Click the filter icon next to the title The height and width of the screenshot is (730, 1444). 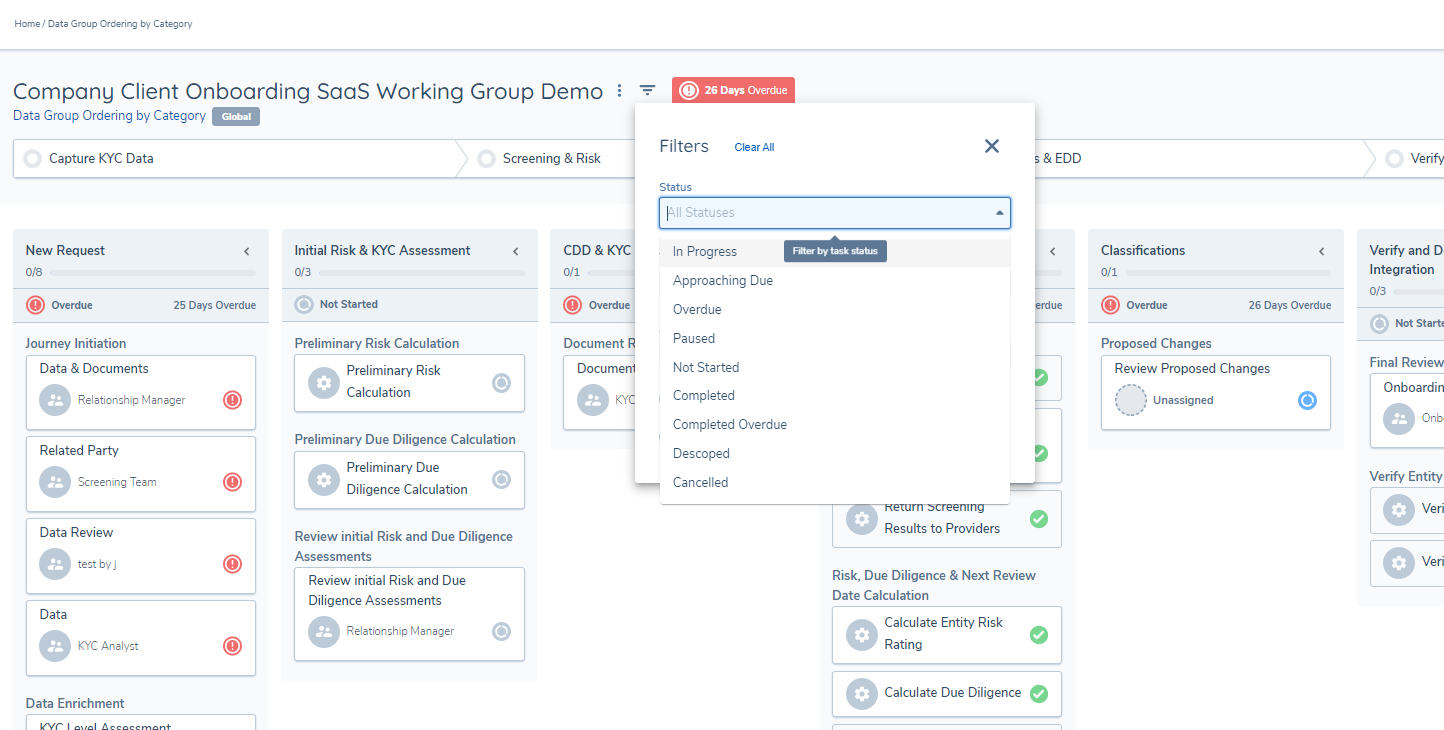coord(648,91)
